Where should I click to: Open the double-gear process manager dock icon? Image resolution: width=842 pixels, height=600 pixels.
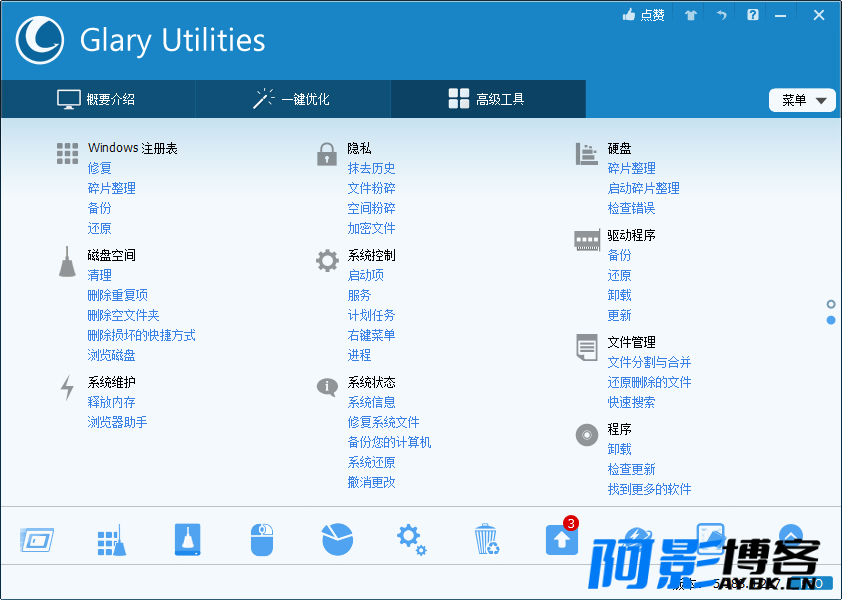point(411,540)
